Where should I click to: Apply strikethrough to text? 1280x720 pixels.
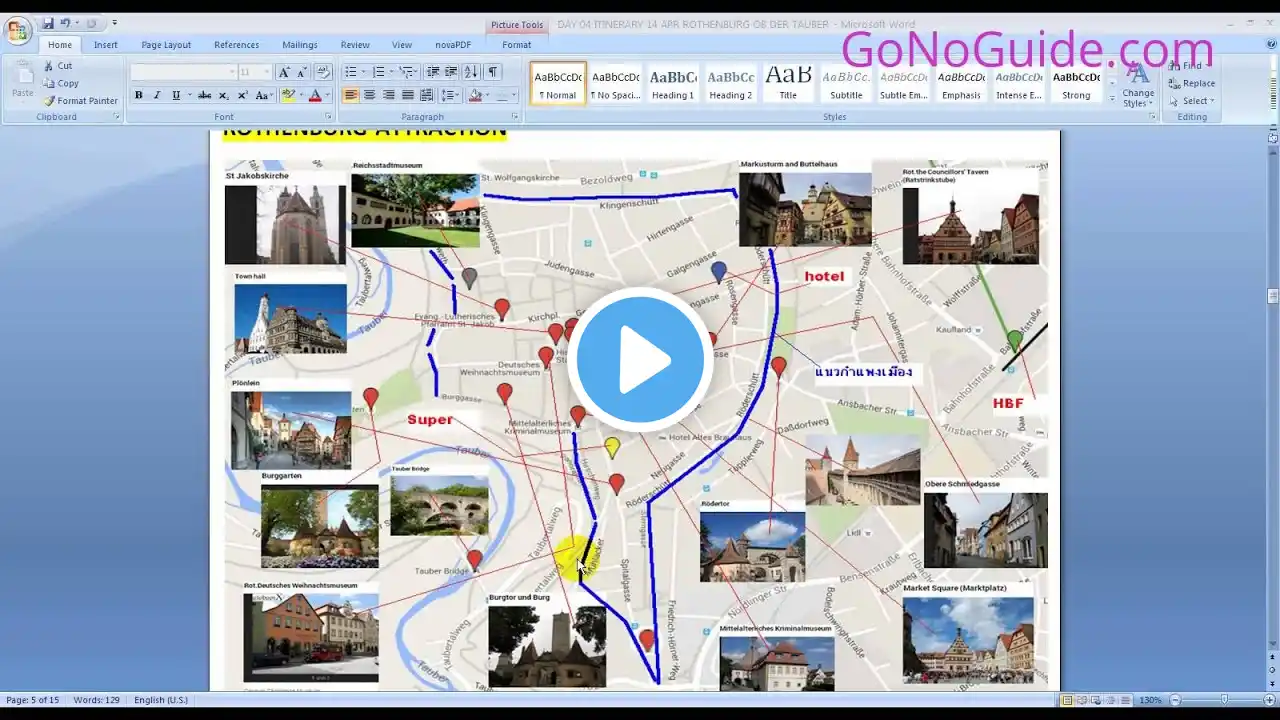204,95
